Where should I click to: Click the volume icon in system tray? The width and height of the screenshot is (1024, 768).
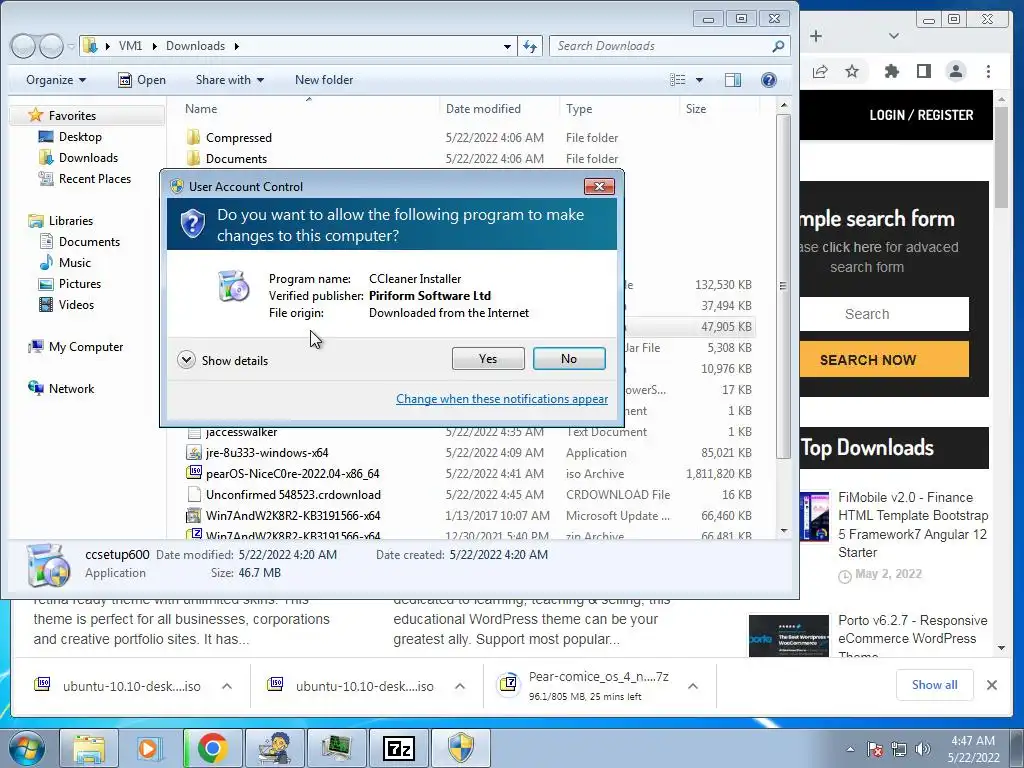923,749
